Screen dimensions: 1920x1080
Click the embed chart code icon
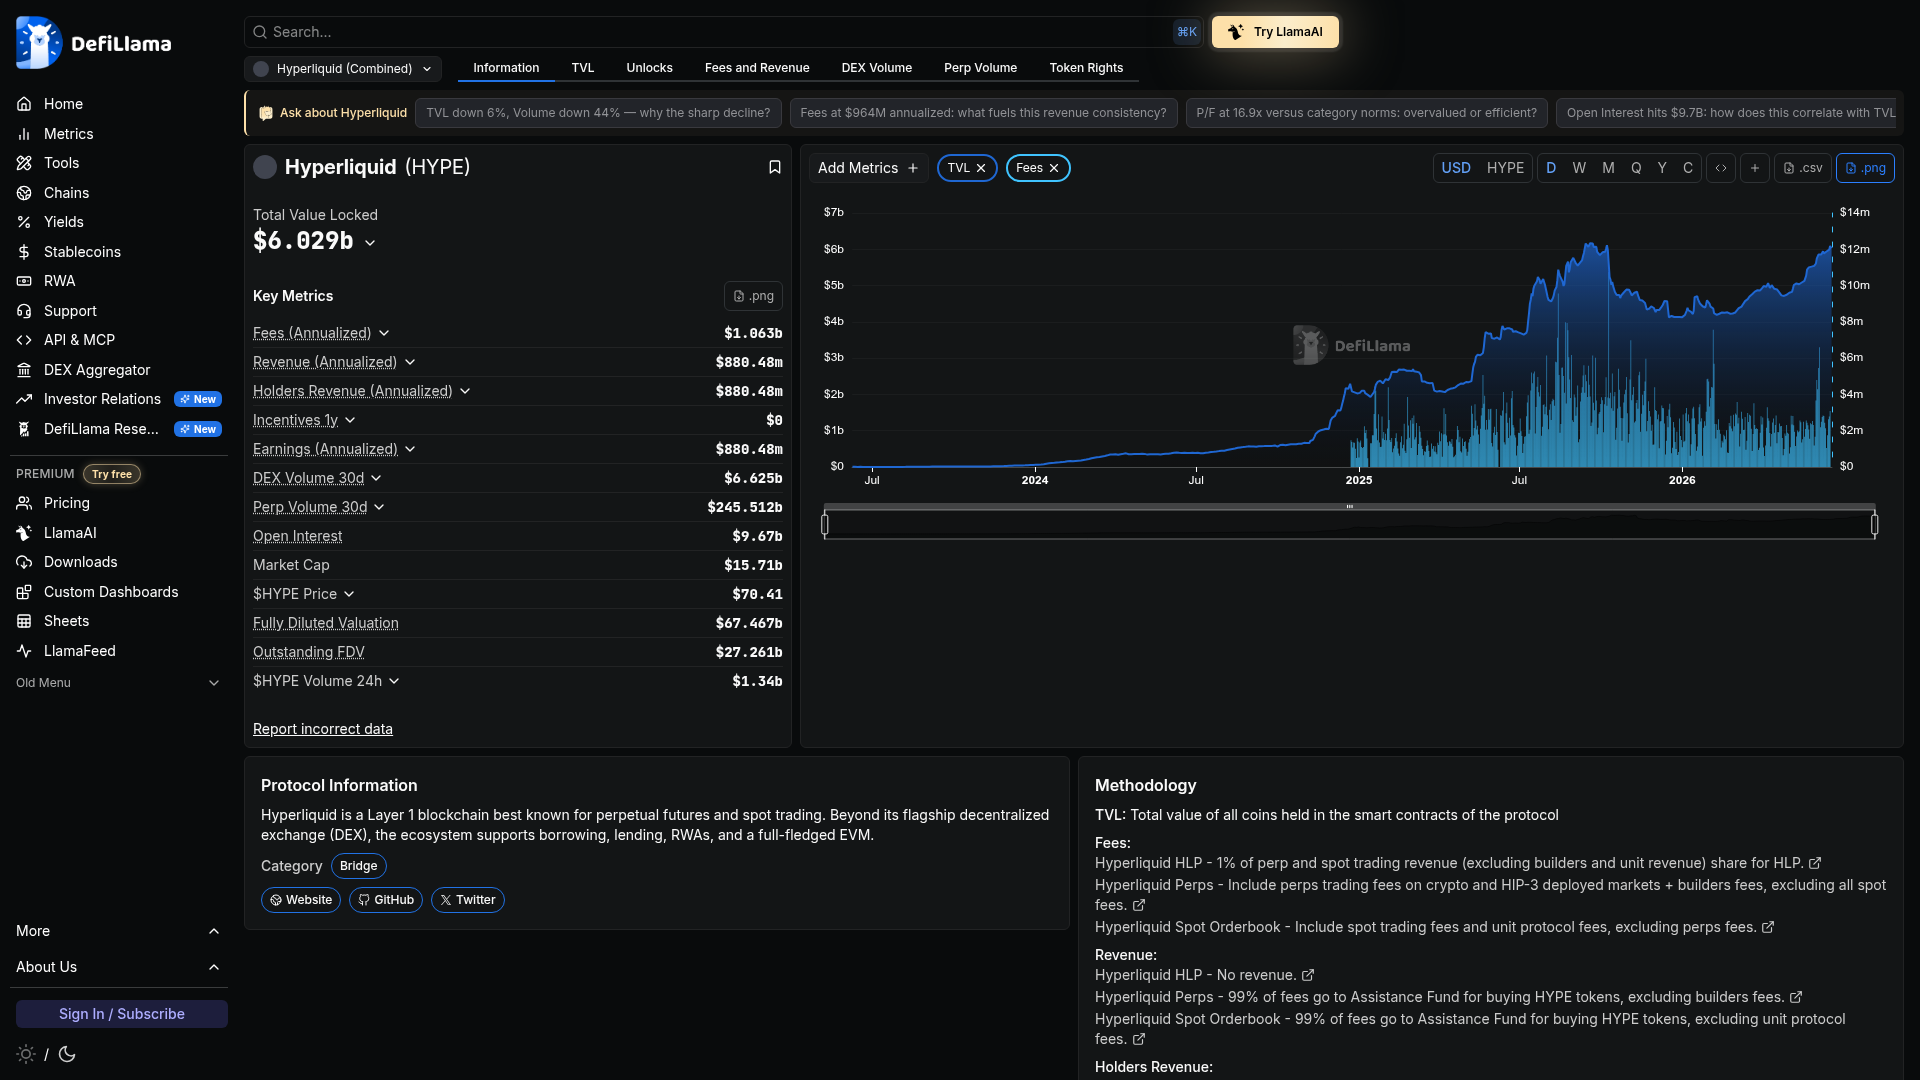(x=1721, y=168)
